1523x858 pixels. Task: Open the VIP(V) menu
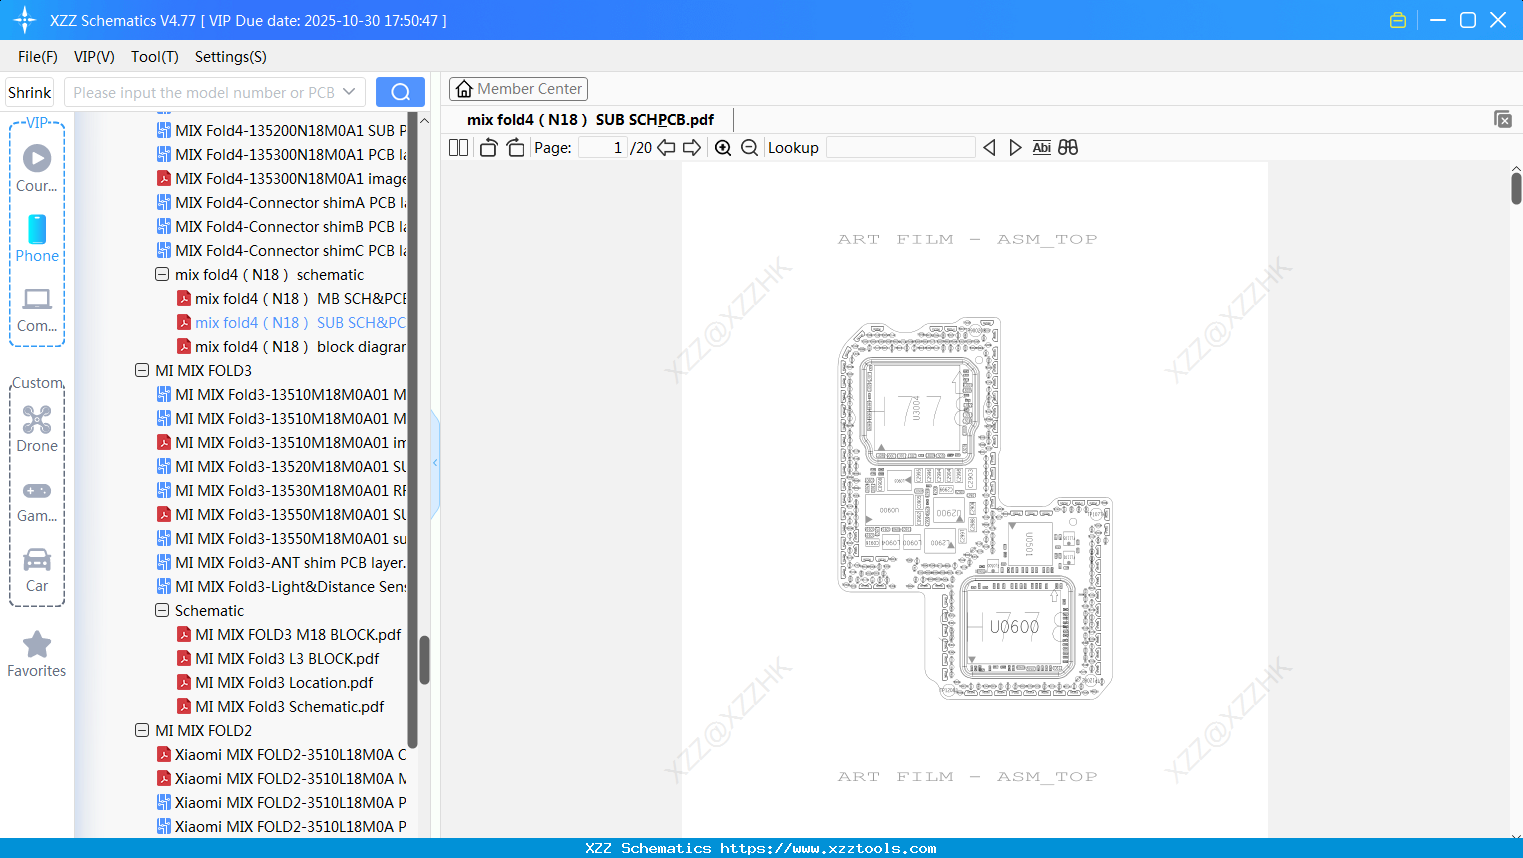pyautogui.click(x=94, y=57)
